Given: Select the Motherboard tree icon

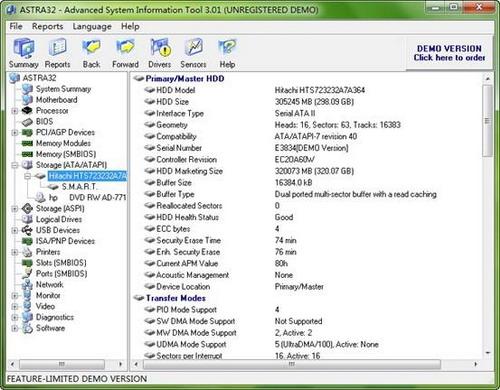Looking at the screenshot, I should click(x=27, y=100).
